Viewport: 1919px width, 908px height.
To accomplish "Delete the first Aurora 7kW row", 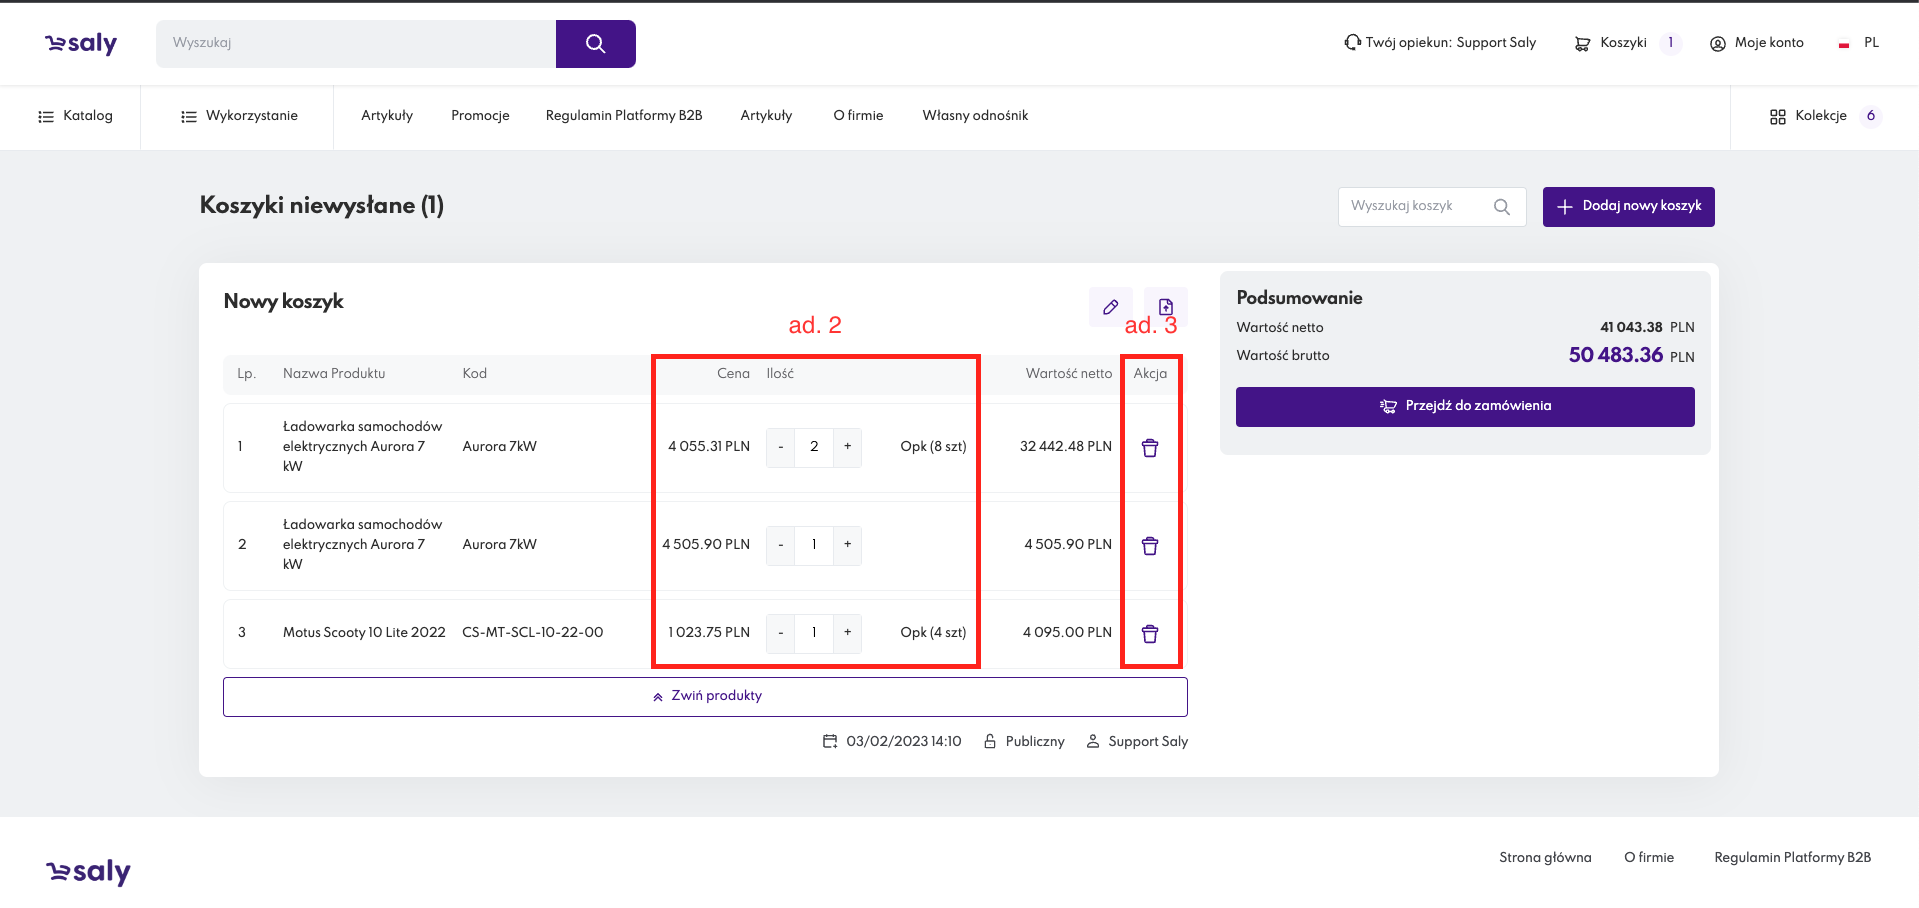I will pyautogui.click(x=1150, y=448).
